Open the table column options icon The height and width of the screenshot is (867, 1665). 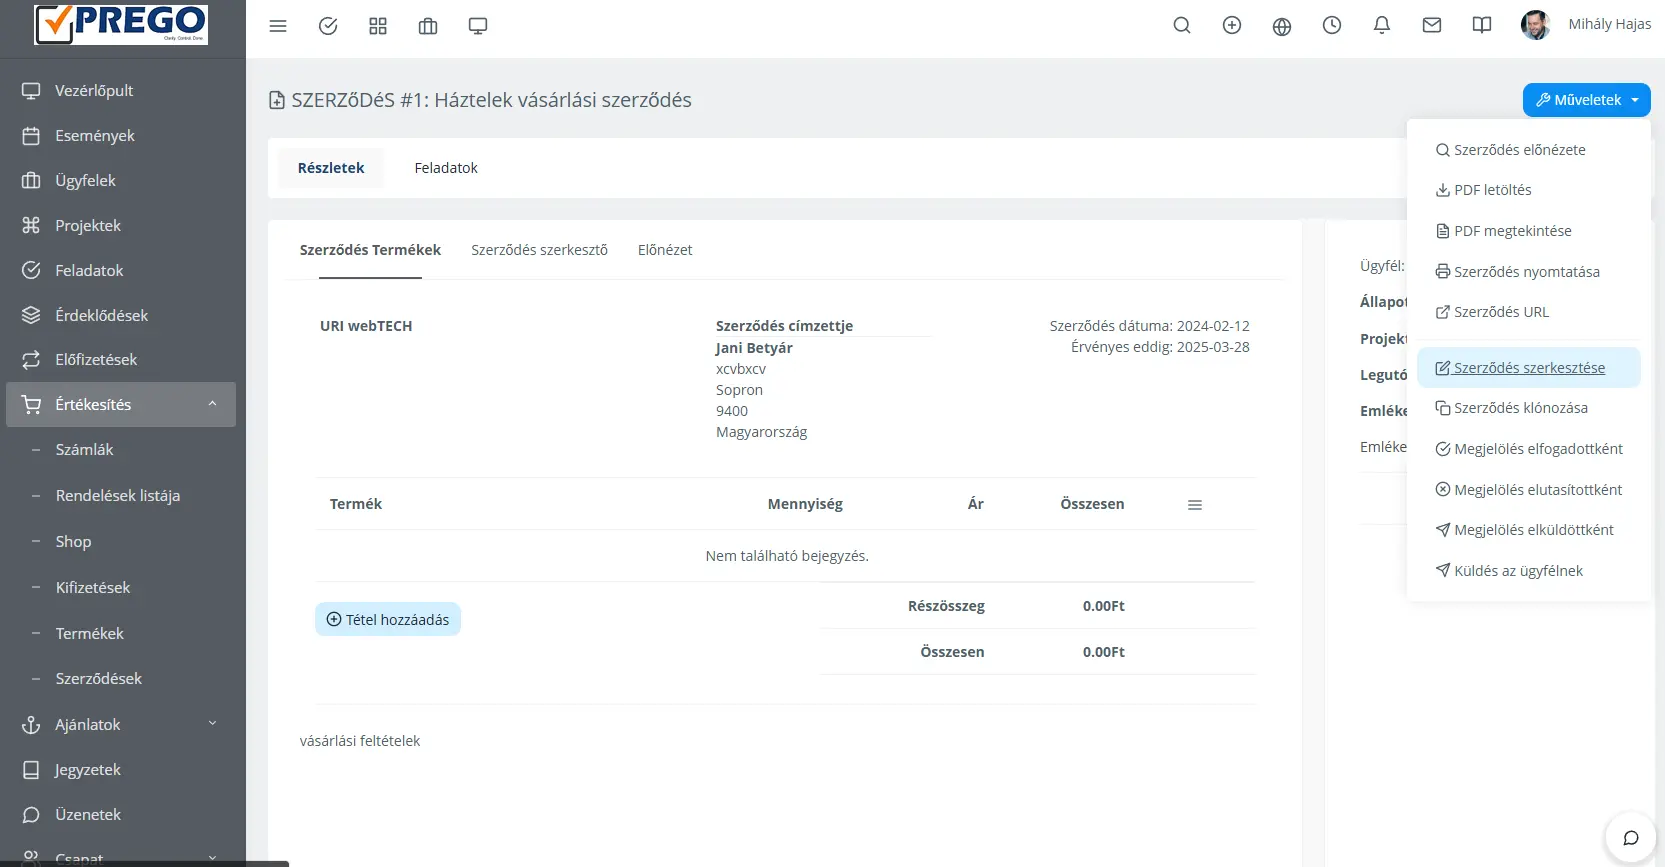1194,505
